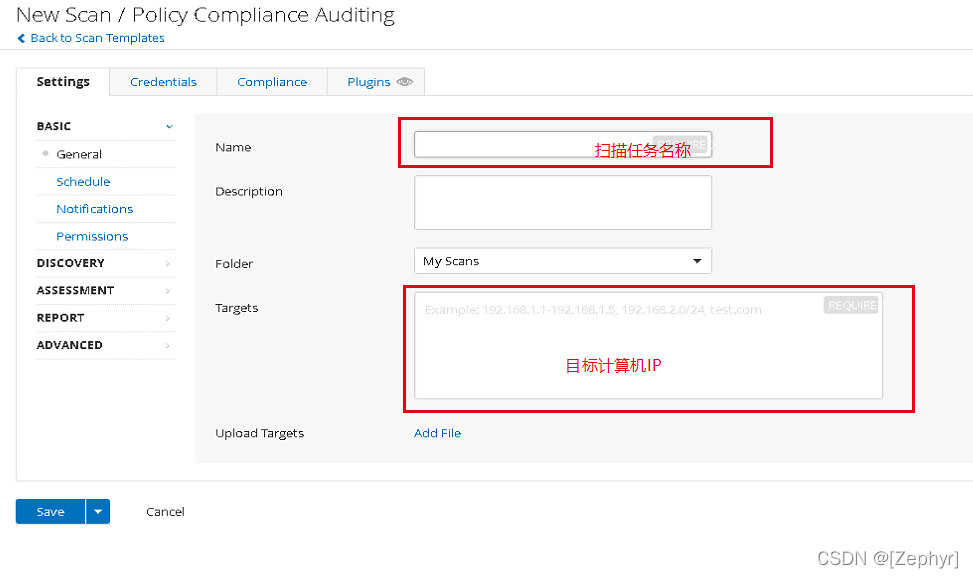Screen dimensions: 973x578
Task: Open the Folder dropdown My Scans
Action: (x=563, y=261)
